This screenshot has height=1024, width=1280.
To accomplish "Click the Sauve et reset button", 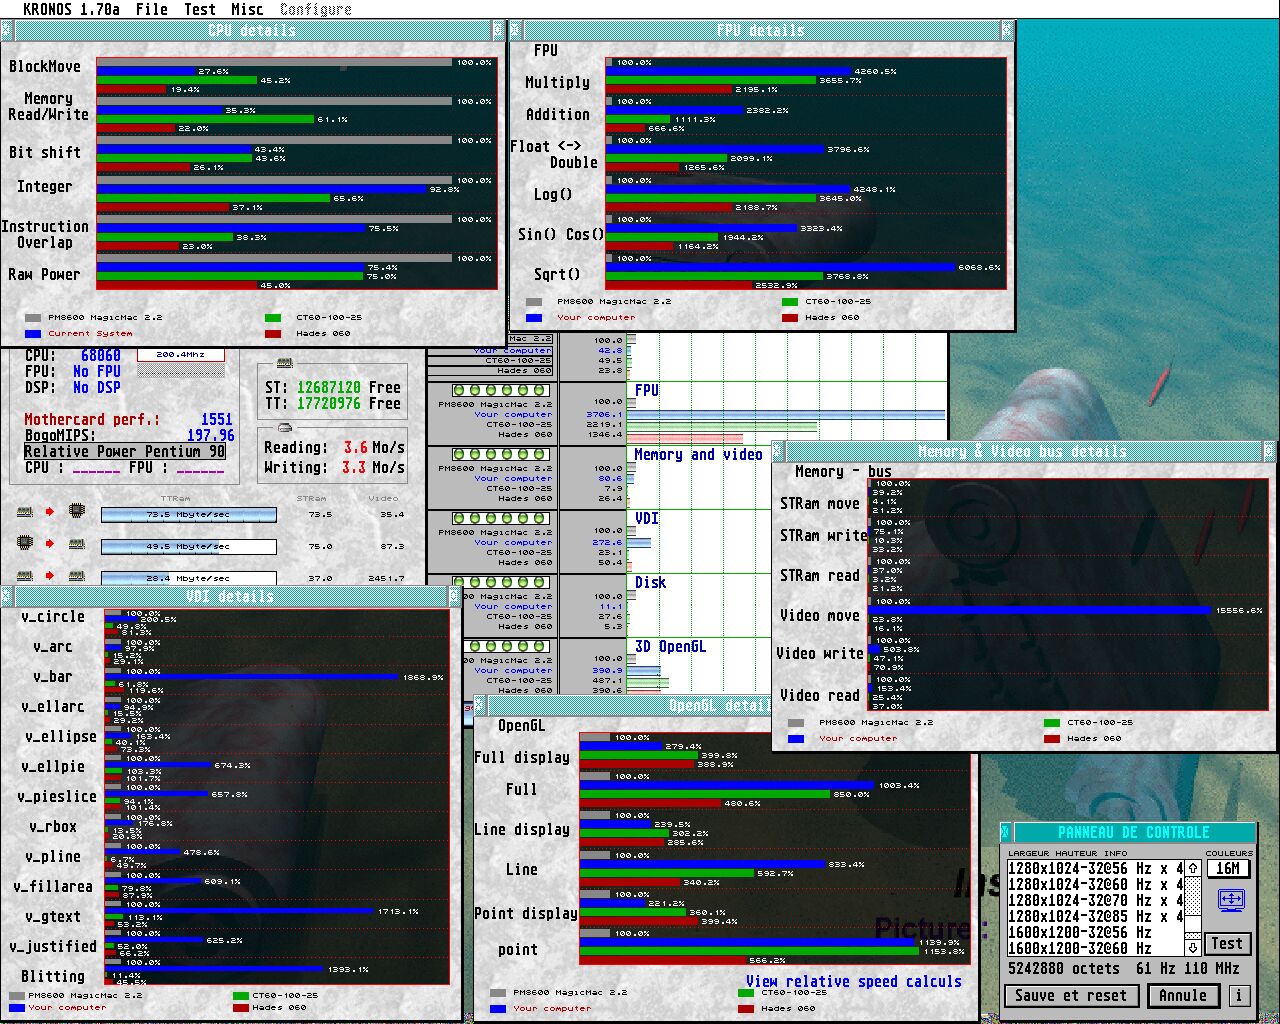I will coord(1070,995).
